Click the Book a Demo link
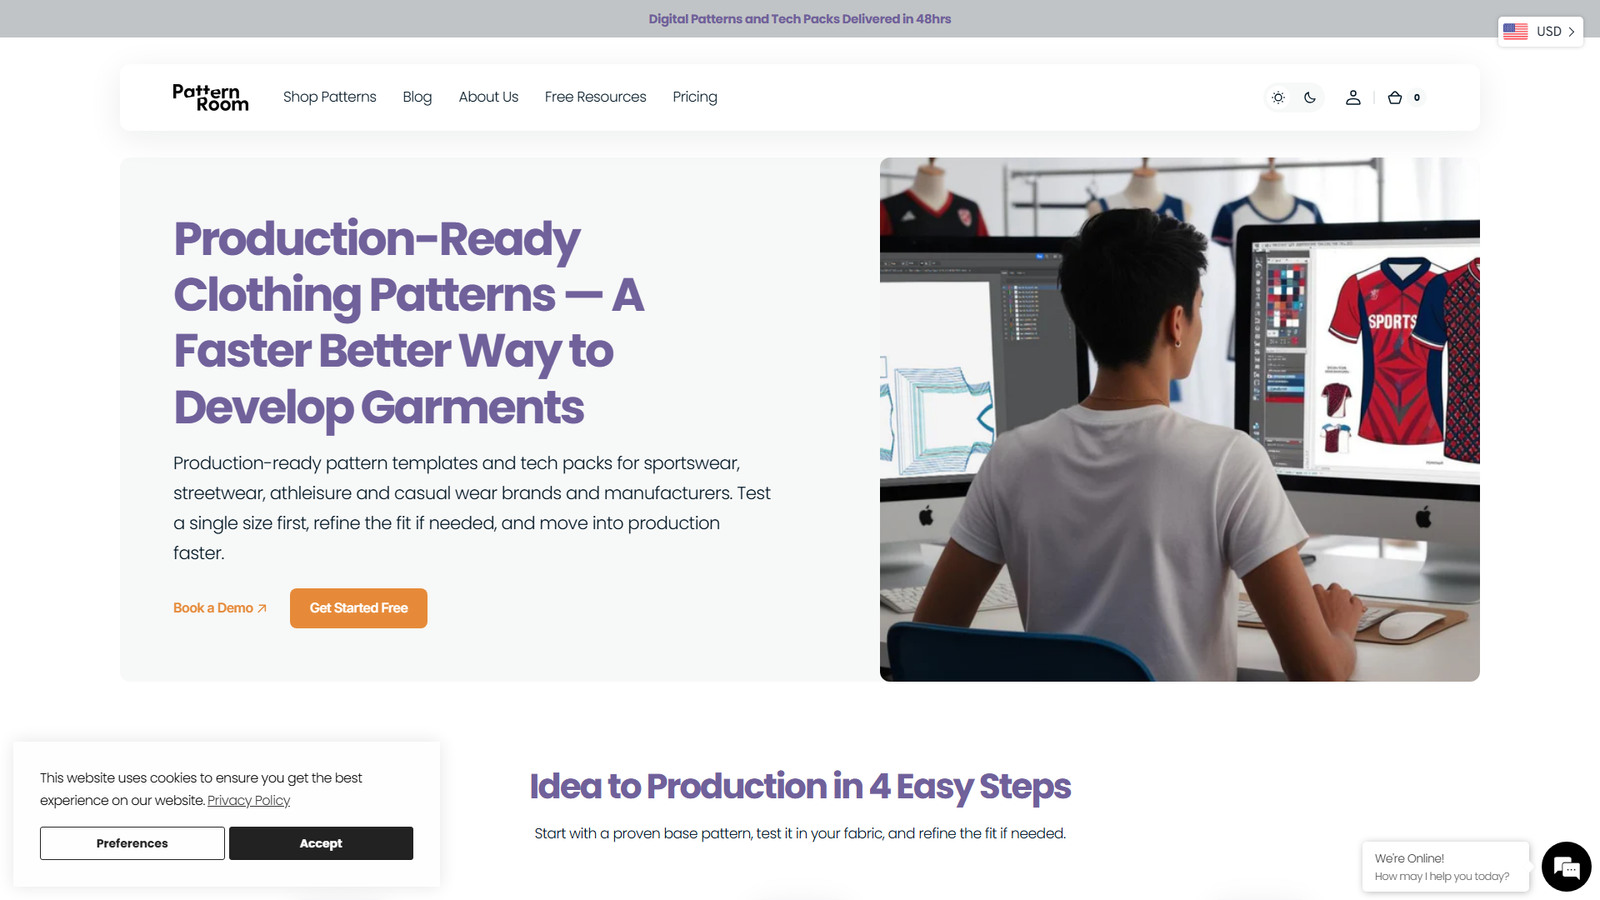Image resolution: width=1600 pixels, height=900 pixels. coord(212,607)
